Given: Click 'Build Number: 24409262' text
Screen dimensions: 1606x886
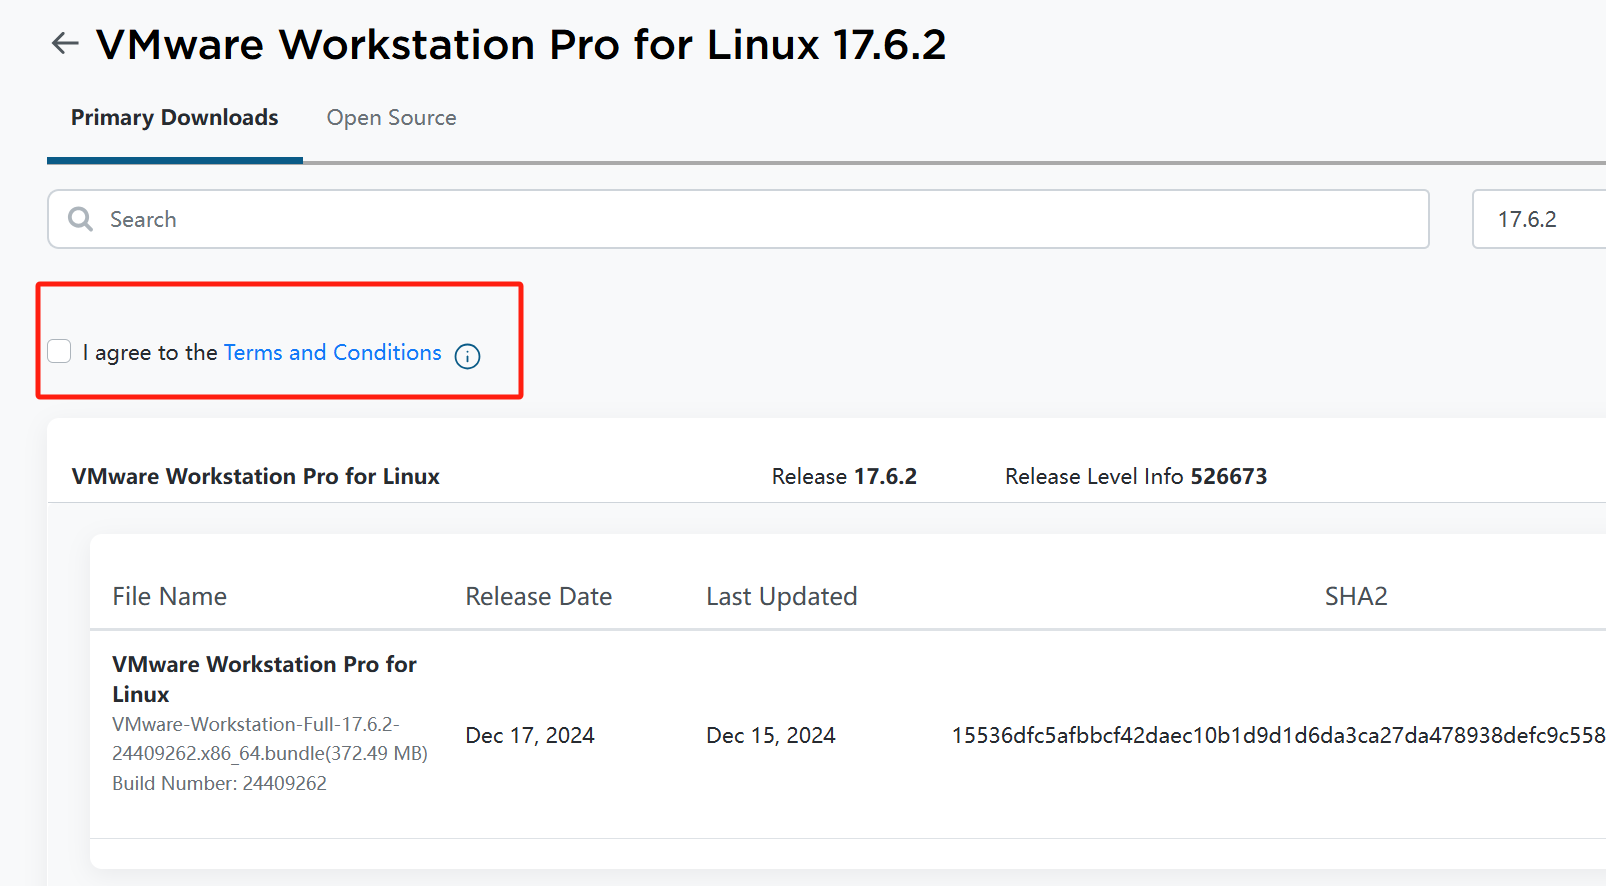Looking at the screenshot, I should [x=219, y=783].
